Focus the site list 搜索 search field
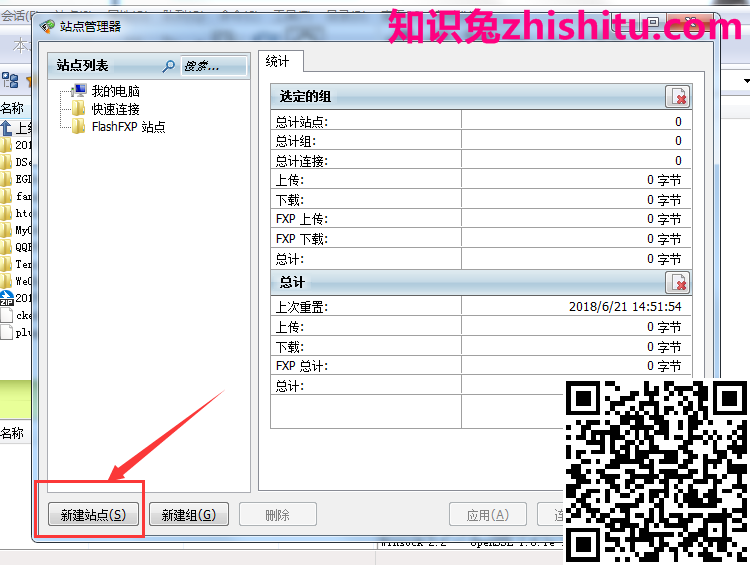The height and width of the screenshot is (565, 750). tap(213, 66)
